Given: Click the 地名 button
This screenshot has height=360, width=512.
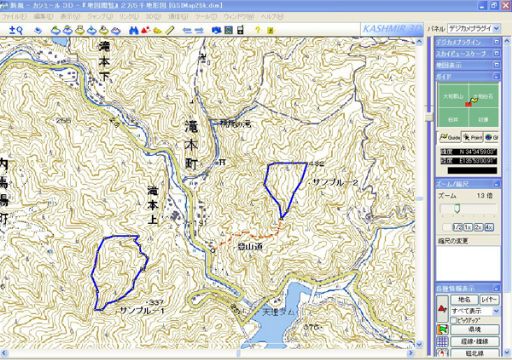Looking at the screenshot, I should tap(464, 300).
